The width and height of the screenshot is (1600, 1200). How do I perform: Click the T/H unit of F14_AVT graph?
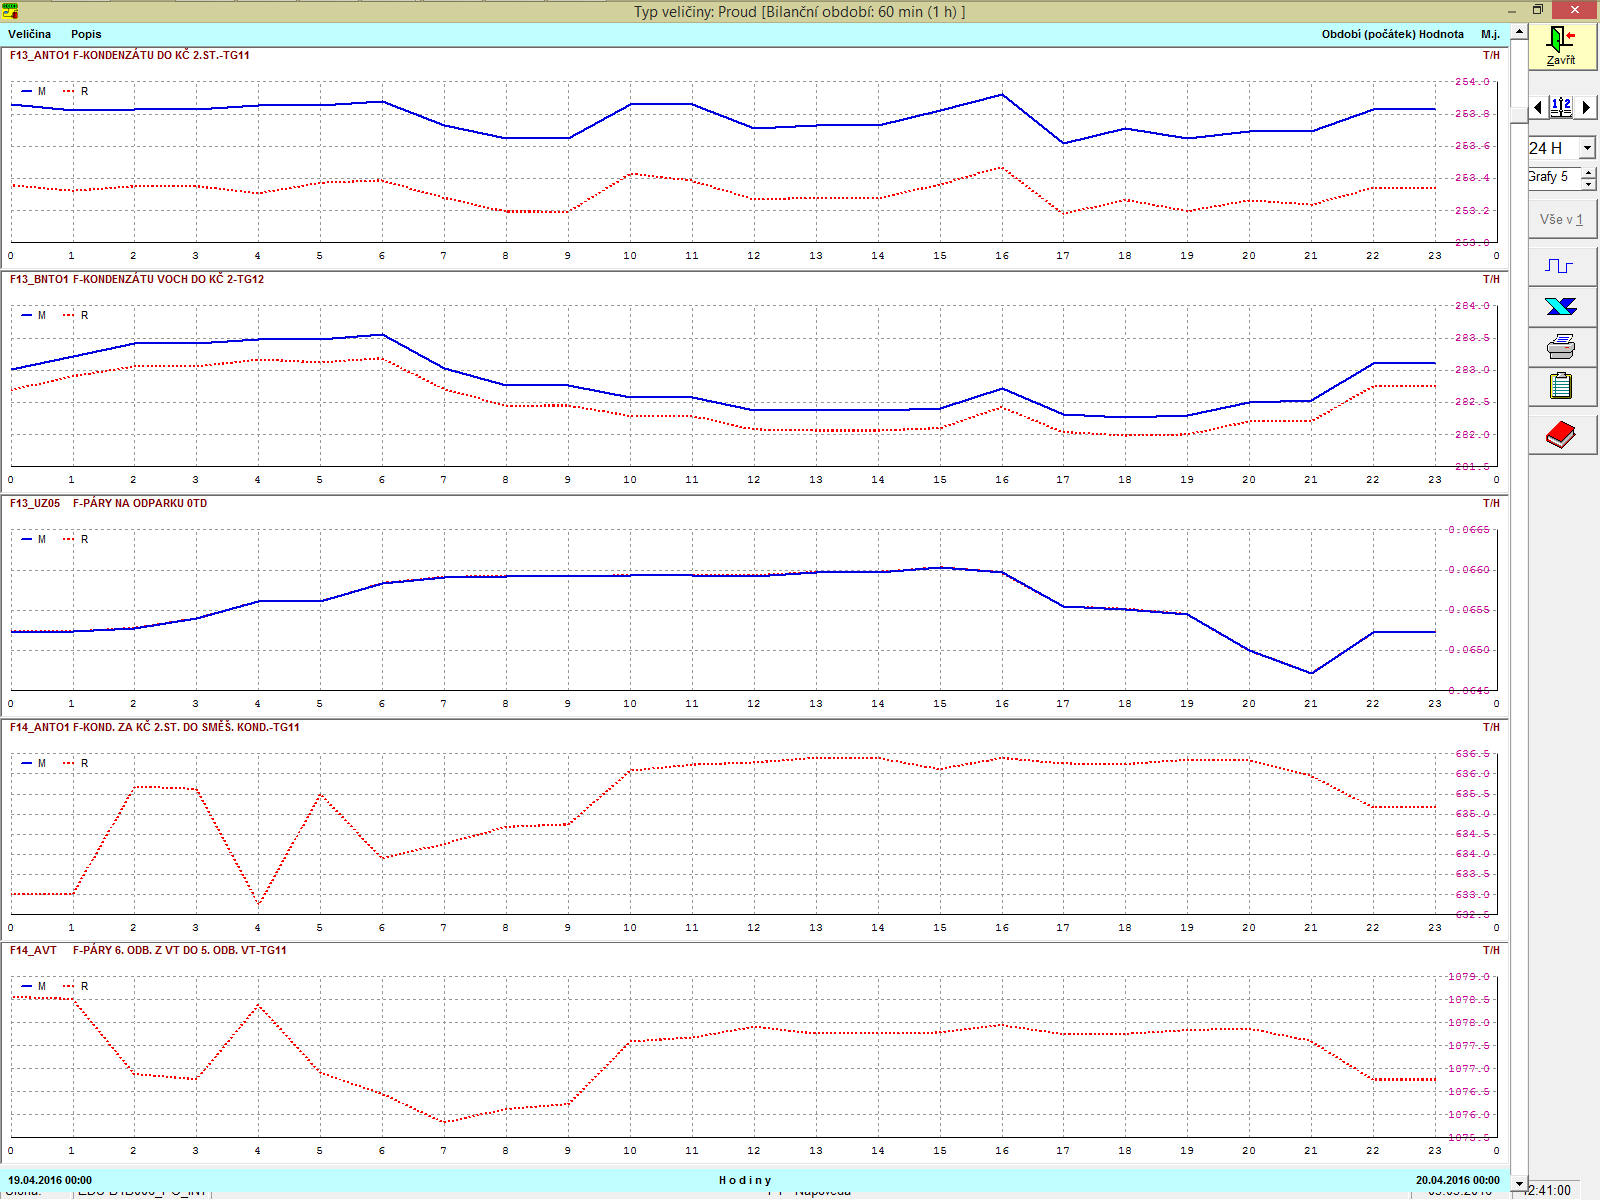pos(1491,950)
